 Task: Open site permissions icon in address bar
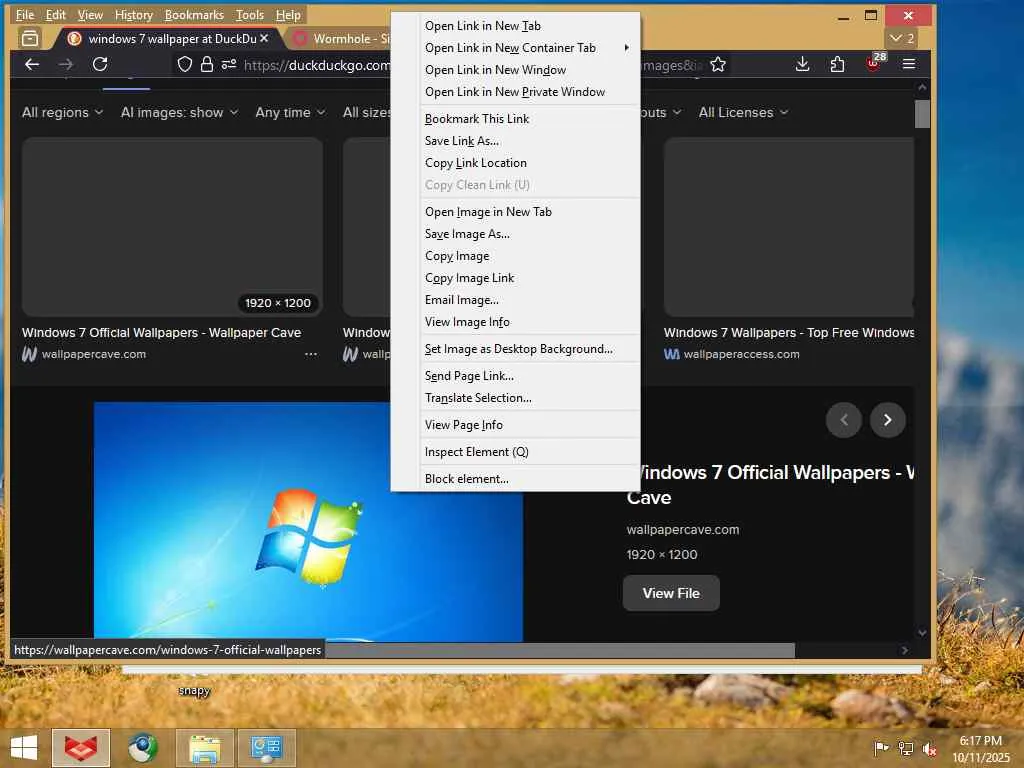click(229, 64)
